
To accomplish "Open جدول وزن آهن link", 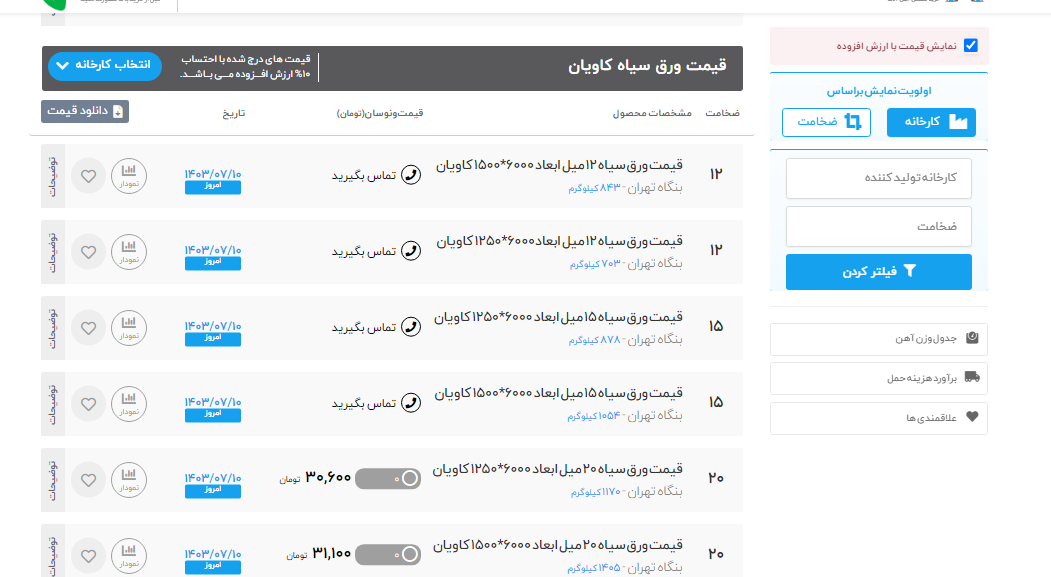I will pos(878,339).
